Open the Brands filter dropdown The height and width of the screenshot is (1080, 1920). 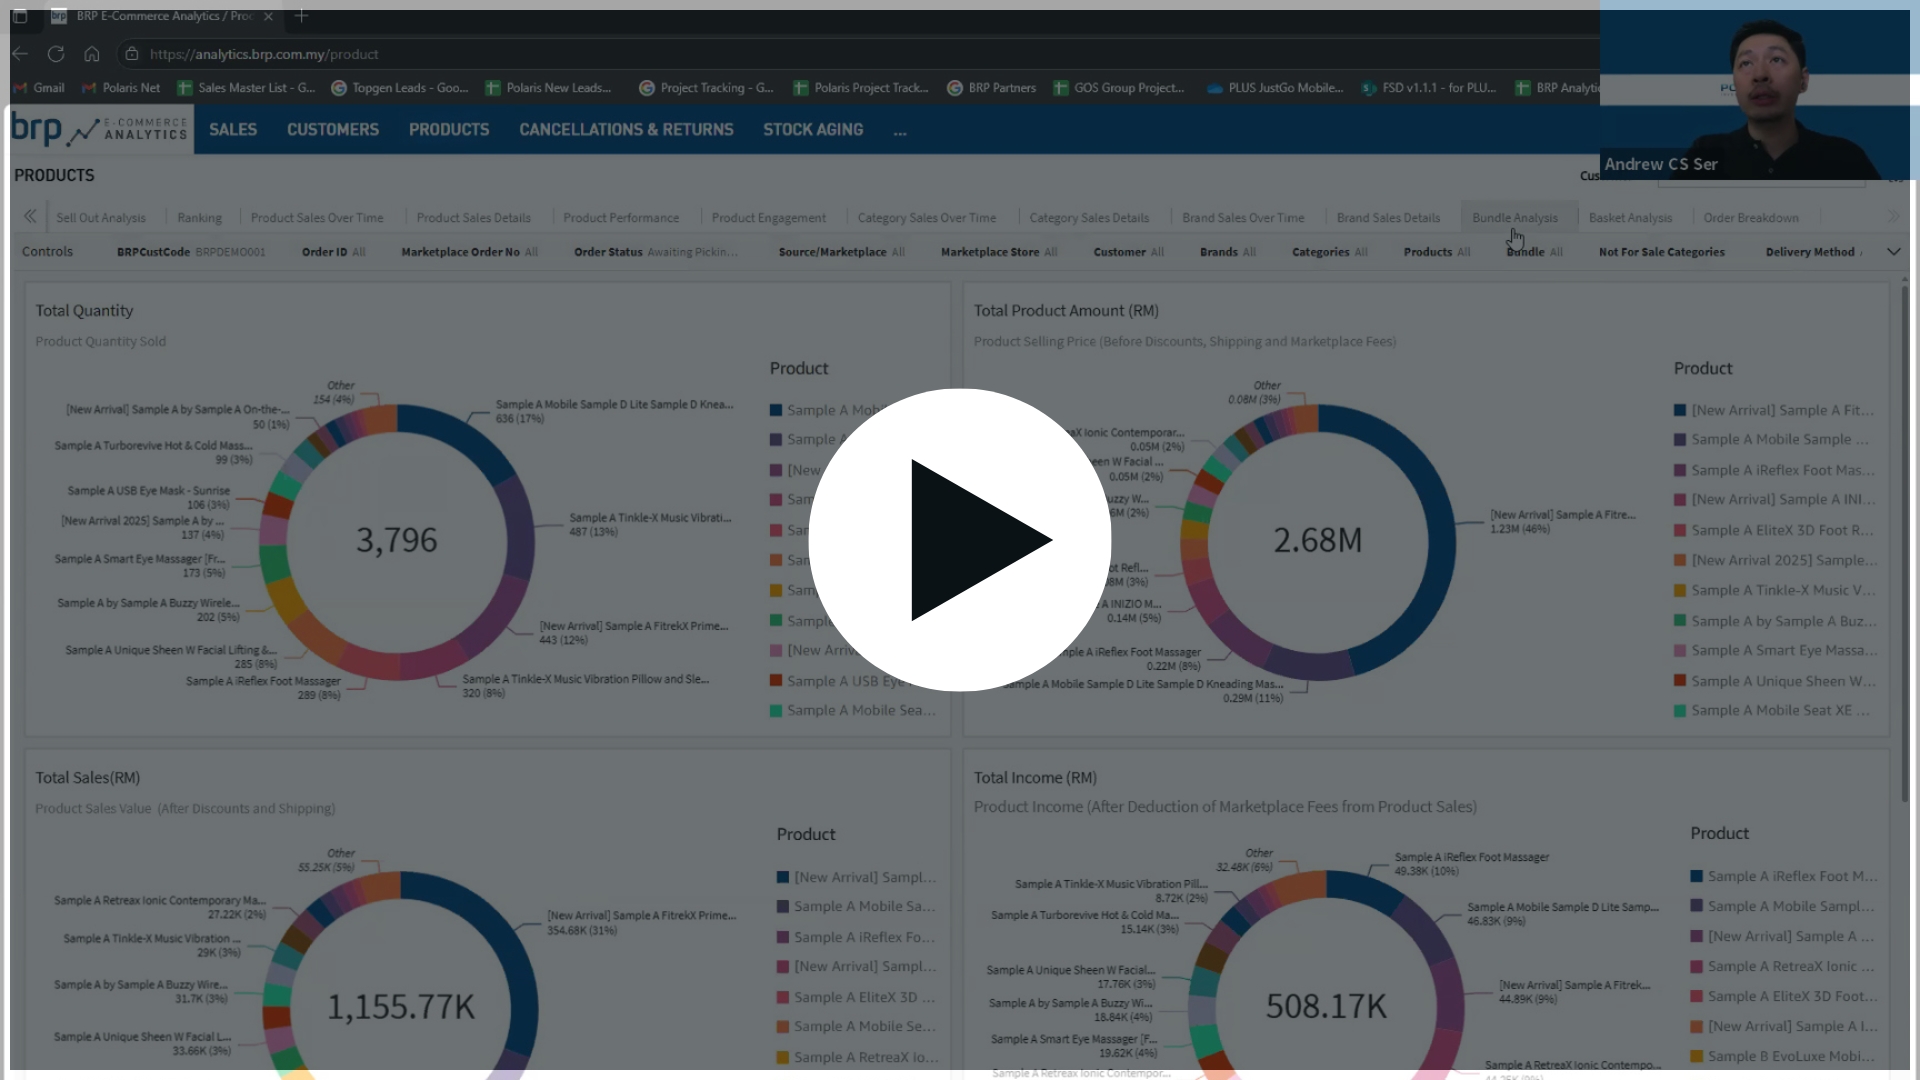coord(1227,252)
